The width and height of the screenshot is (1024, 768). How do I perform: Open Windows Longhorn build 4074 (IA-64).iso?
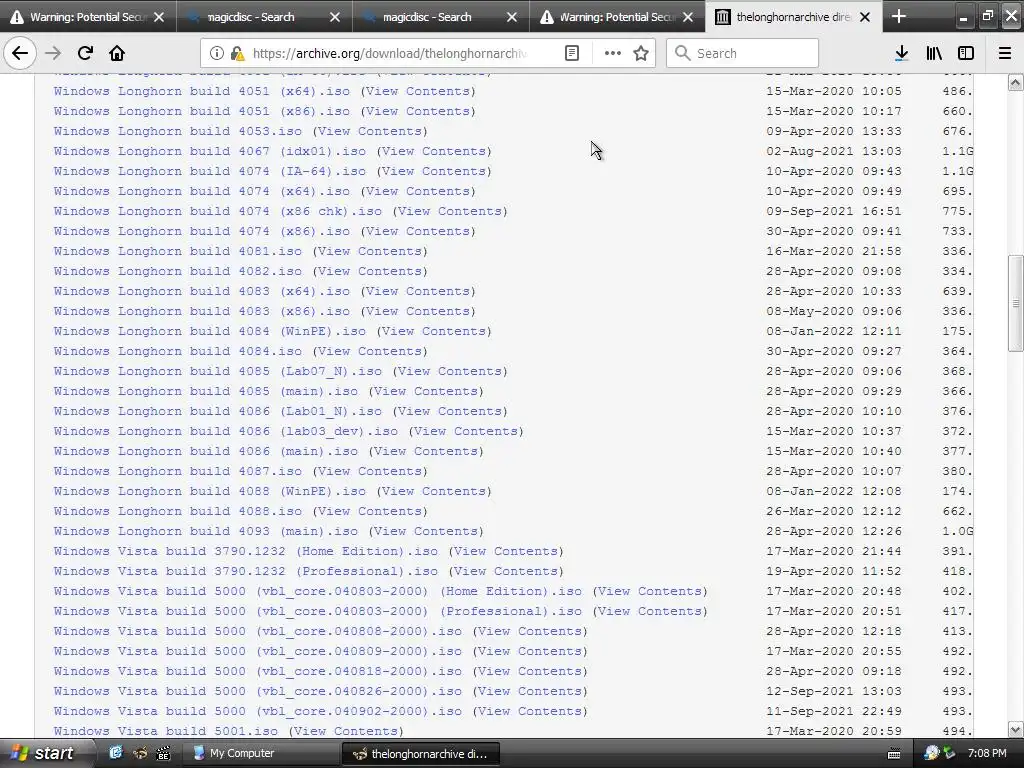[210, 171]
